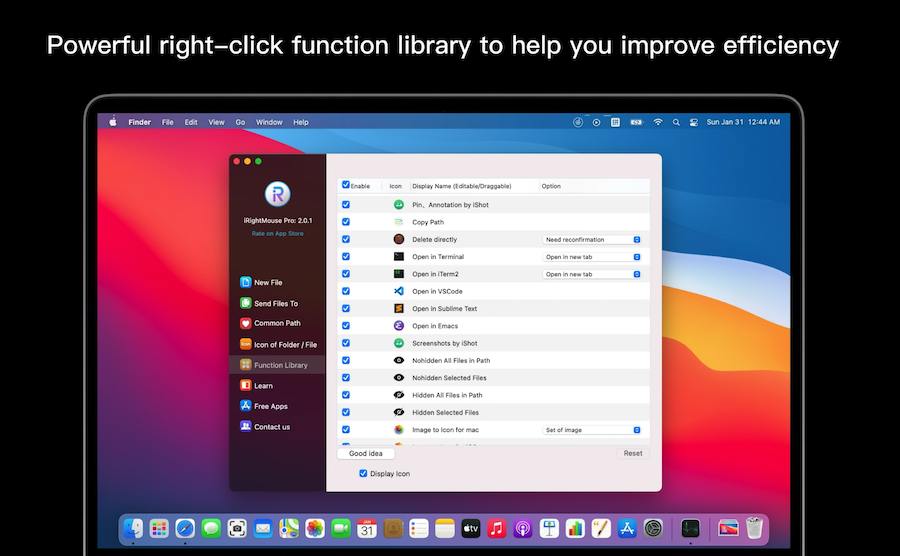Screen dimensions: 900x556
Task: Click the Reset button
Action: tap(633, 453)
